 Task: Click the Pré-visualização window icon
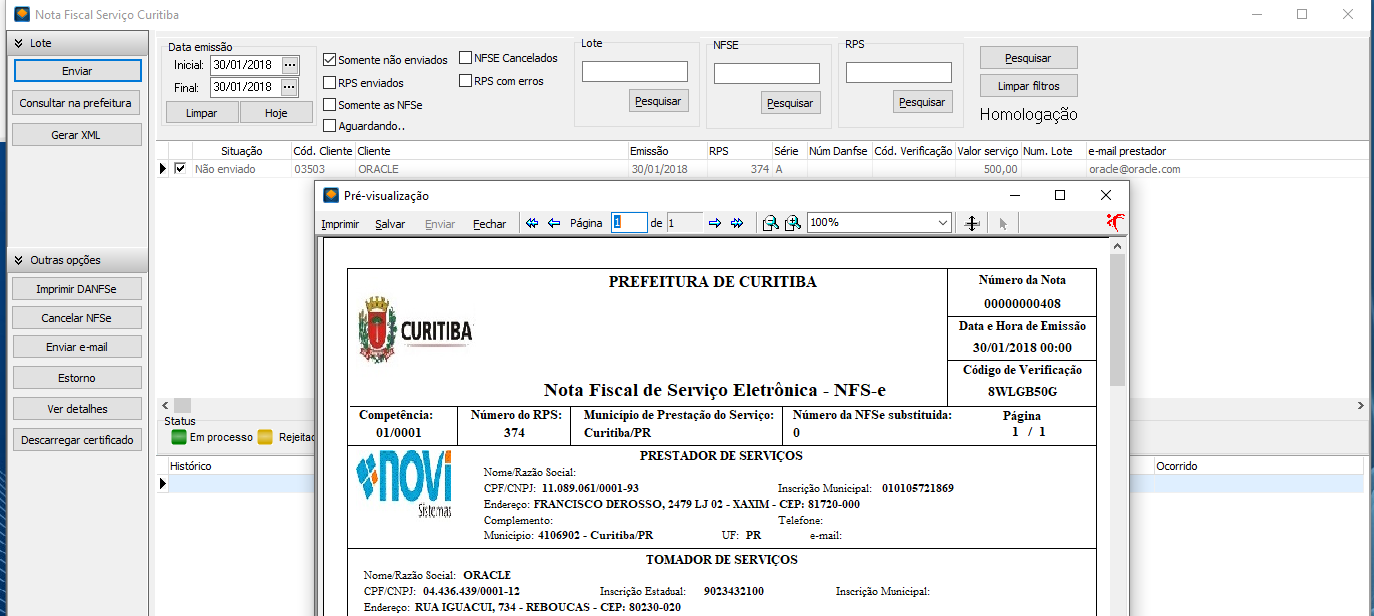click(331, 196)
